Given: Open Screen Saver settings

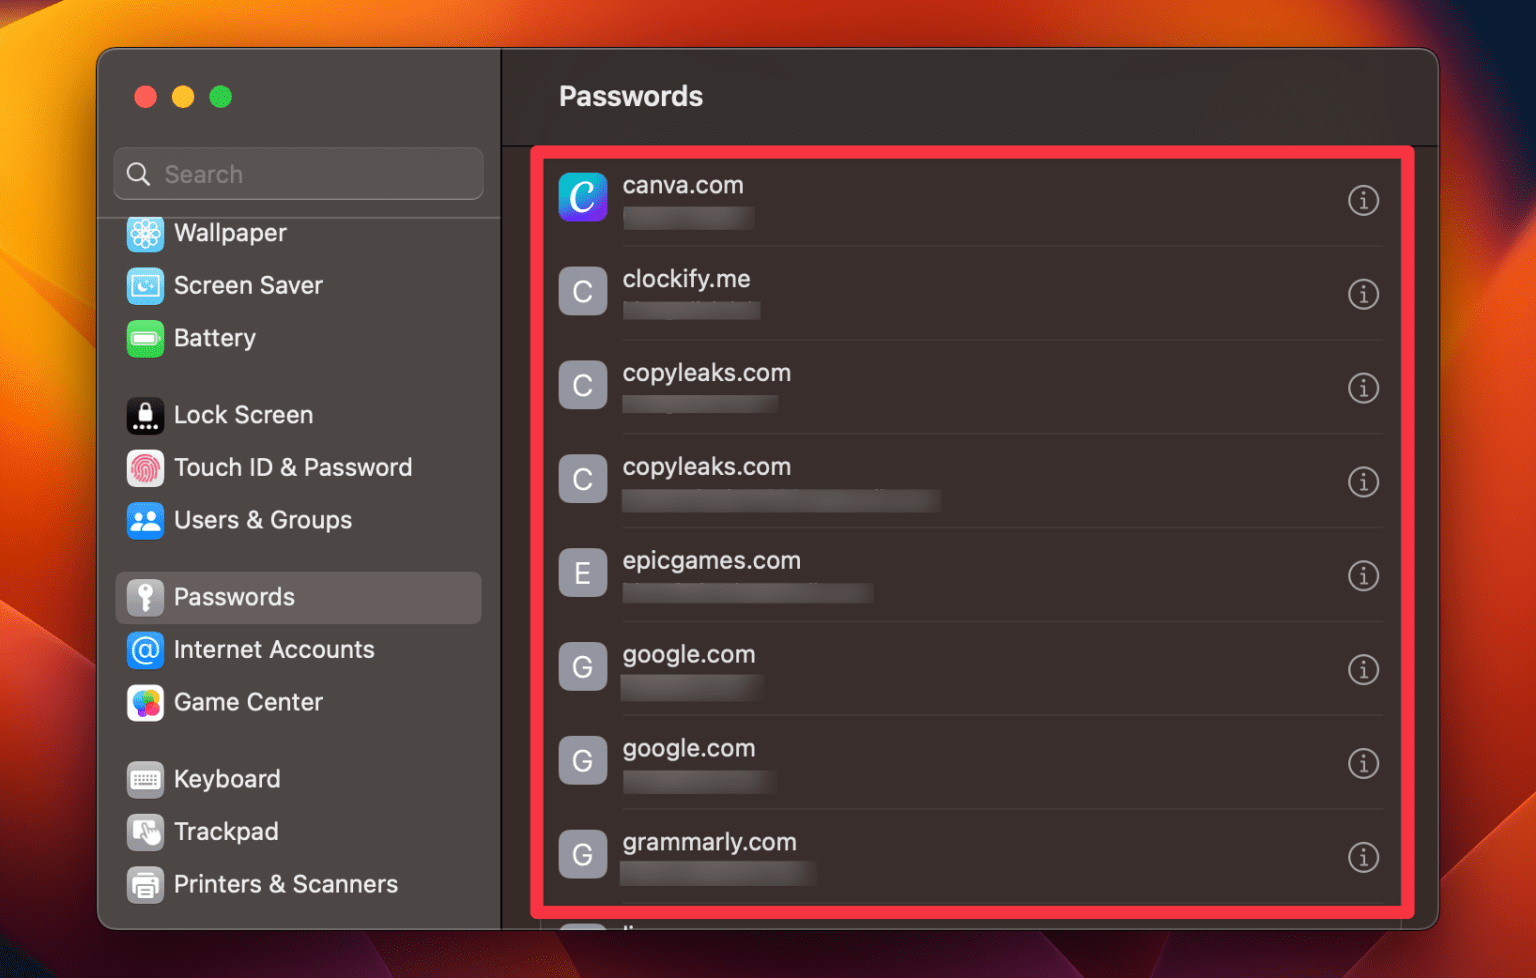Looking at the screenshot, I should click(x=248, y=285).
